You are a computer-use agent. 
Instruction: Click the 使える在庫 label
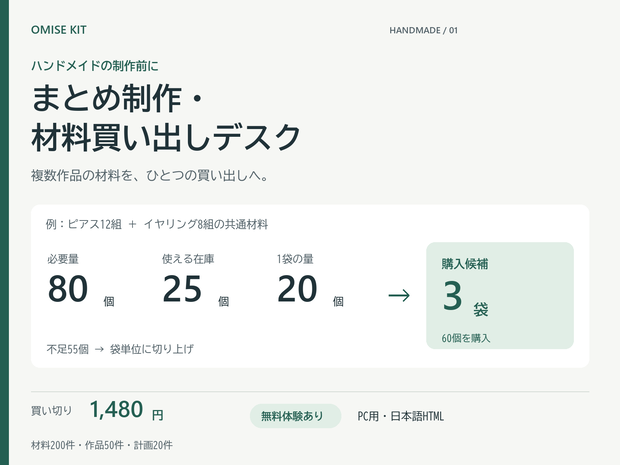pyautogui.click(x=188, y=259)
